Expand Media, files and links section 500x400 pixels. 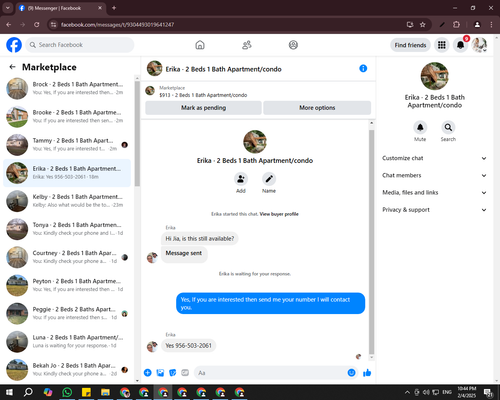tap(434, 192)
